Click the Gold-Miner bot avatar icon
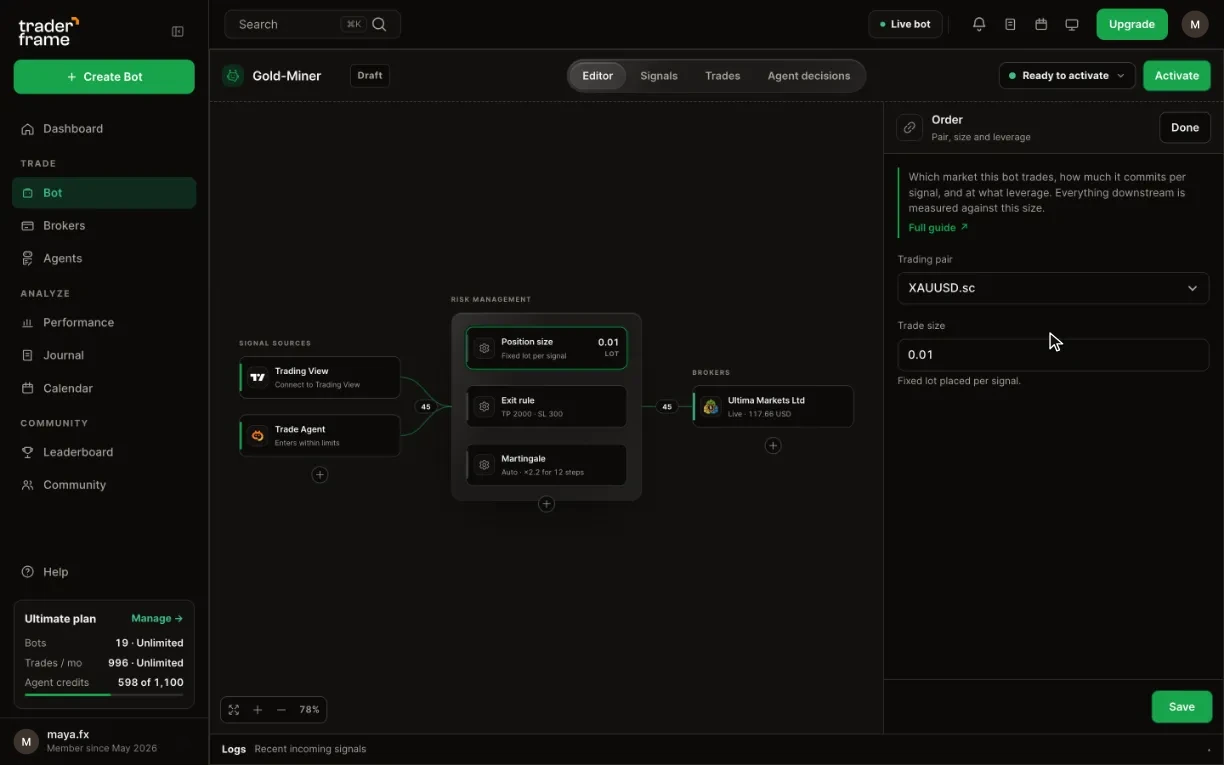The image size is (1224, 765). click(233, 76)
